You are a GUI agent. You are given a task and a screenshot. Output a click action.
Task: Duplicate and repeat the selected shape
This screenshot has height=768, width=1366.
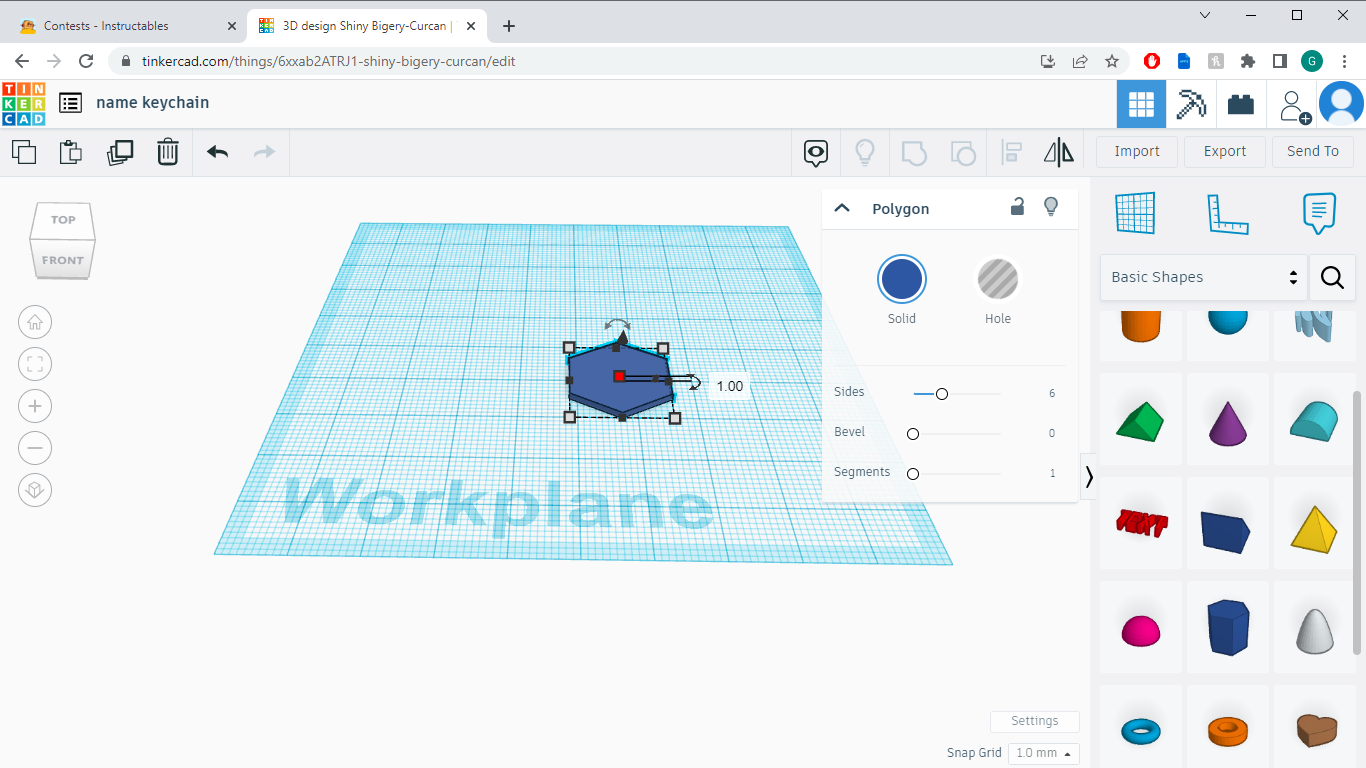(x=120, y=152)
